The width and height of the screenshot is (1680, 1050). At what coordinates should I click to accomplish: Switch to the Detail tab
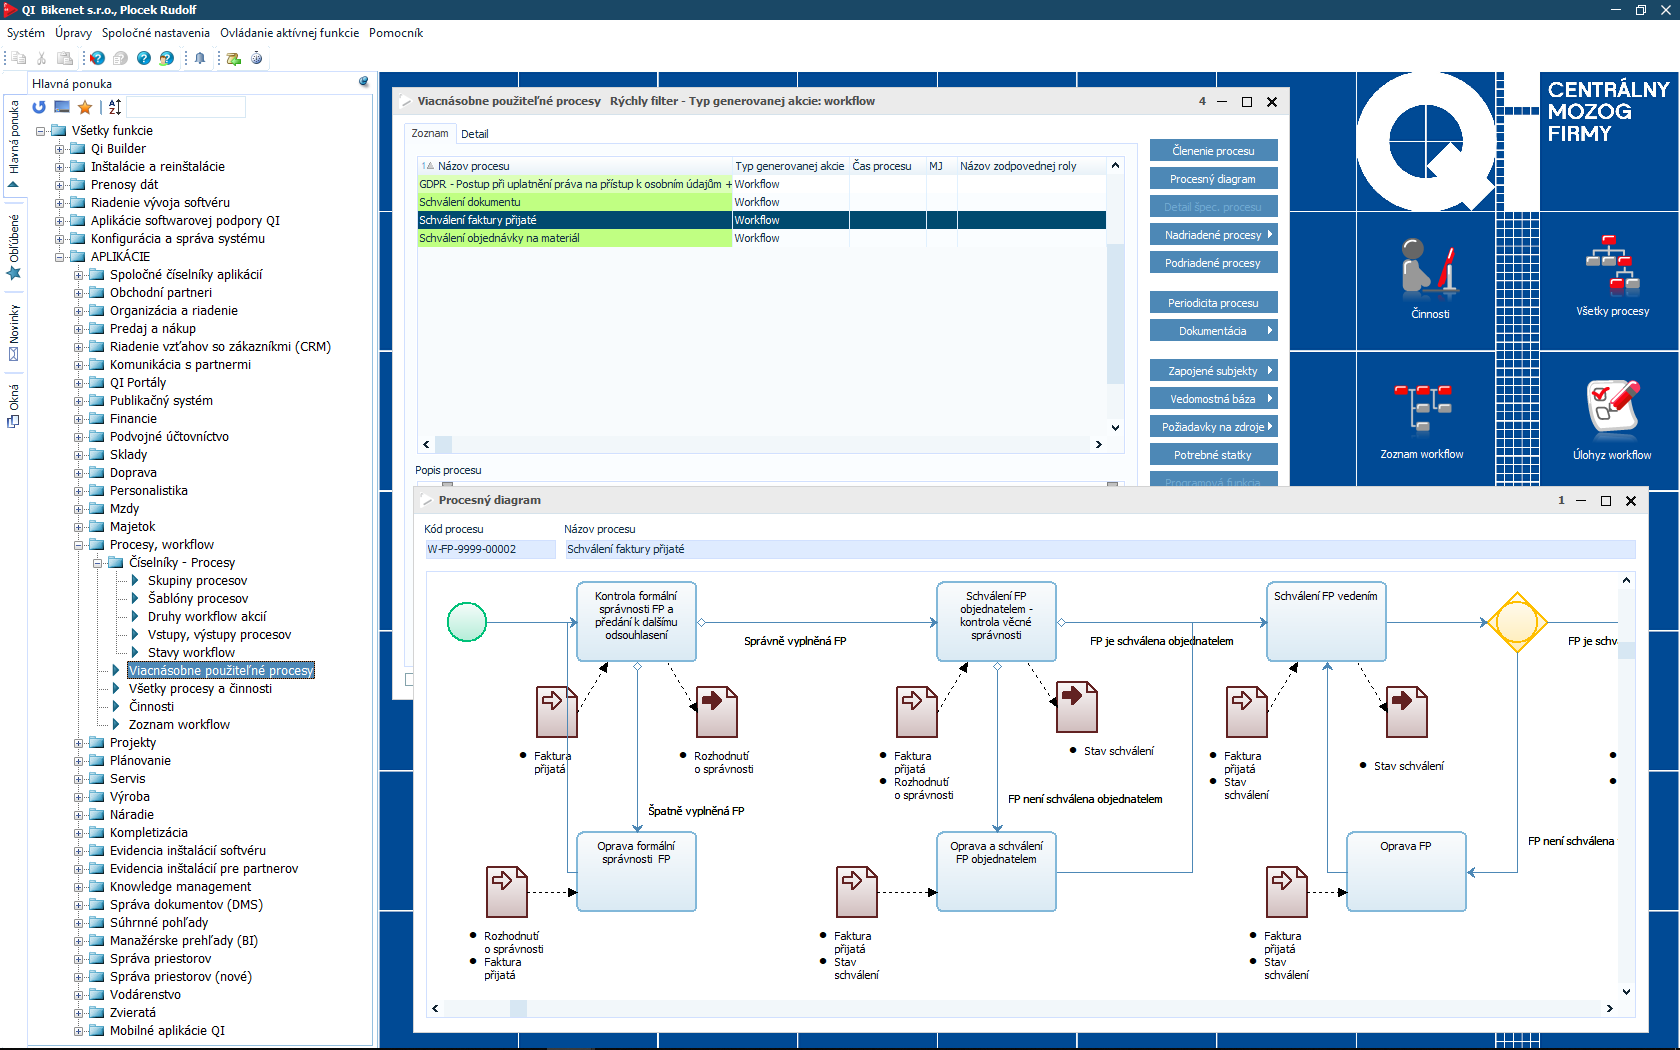(x=475, y=134)
